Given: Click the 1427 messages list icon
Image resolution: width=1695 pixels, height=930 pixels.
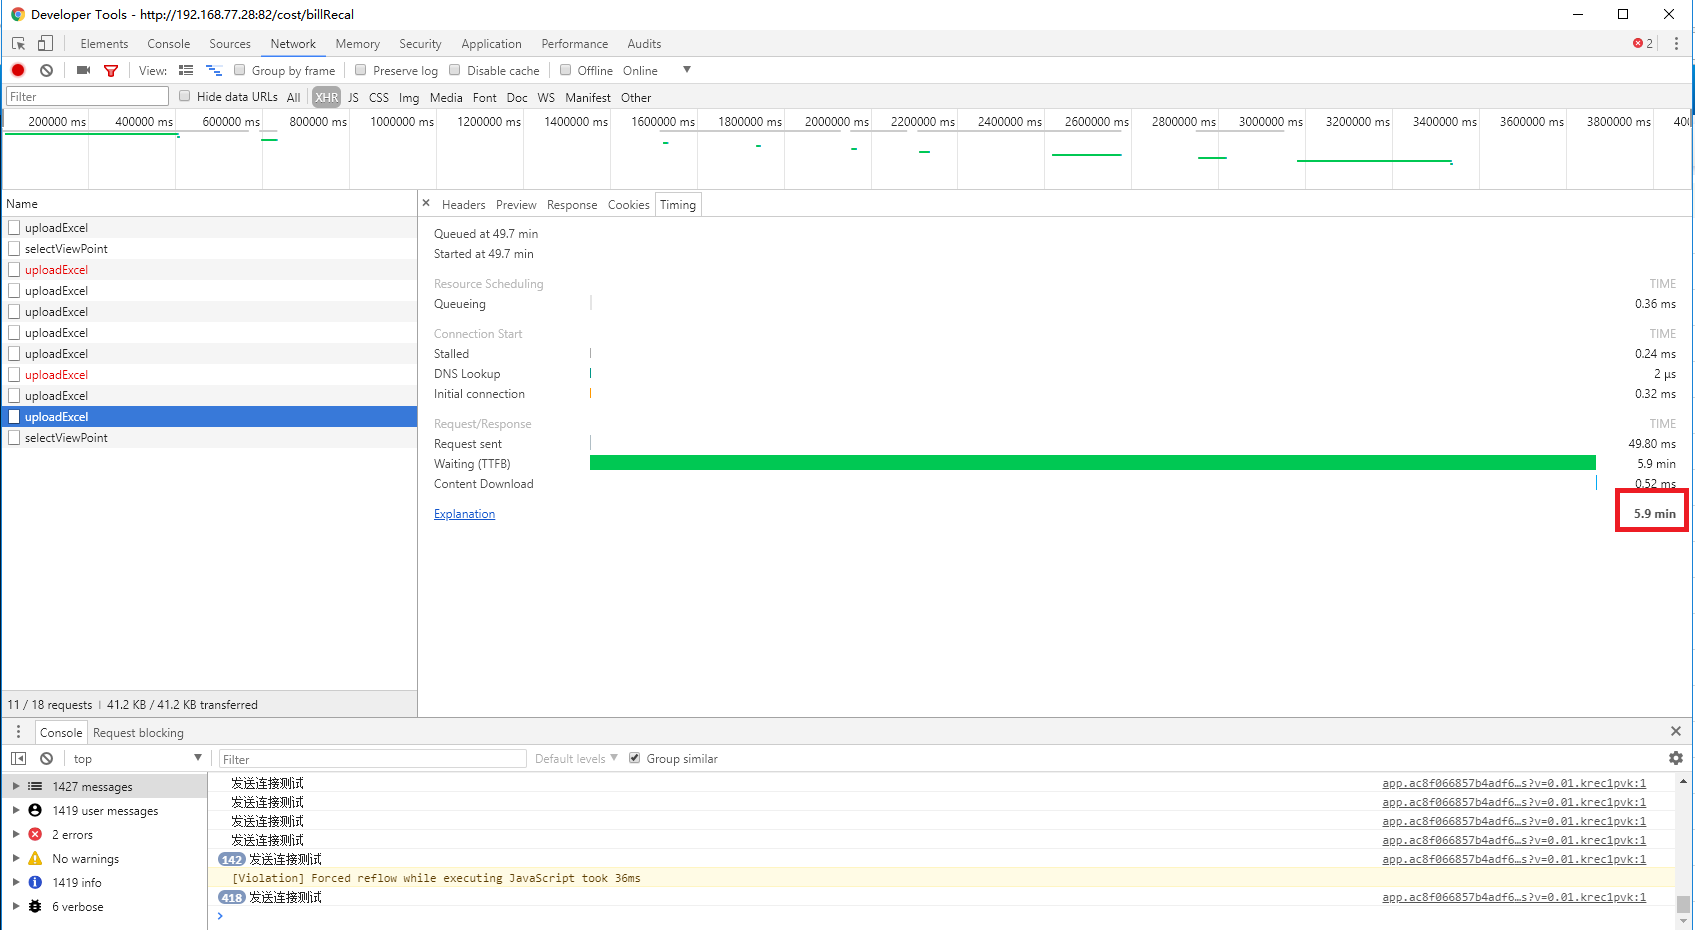Looking at the screenshot, I should coord(35,786).
